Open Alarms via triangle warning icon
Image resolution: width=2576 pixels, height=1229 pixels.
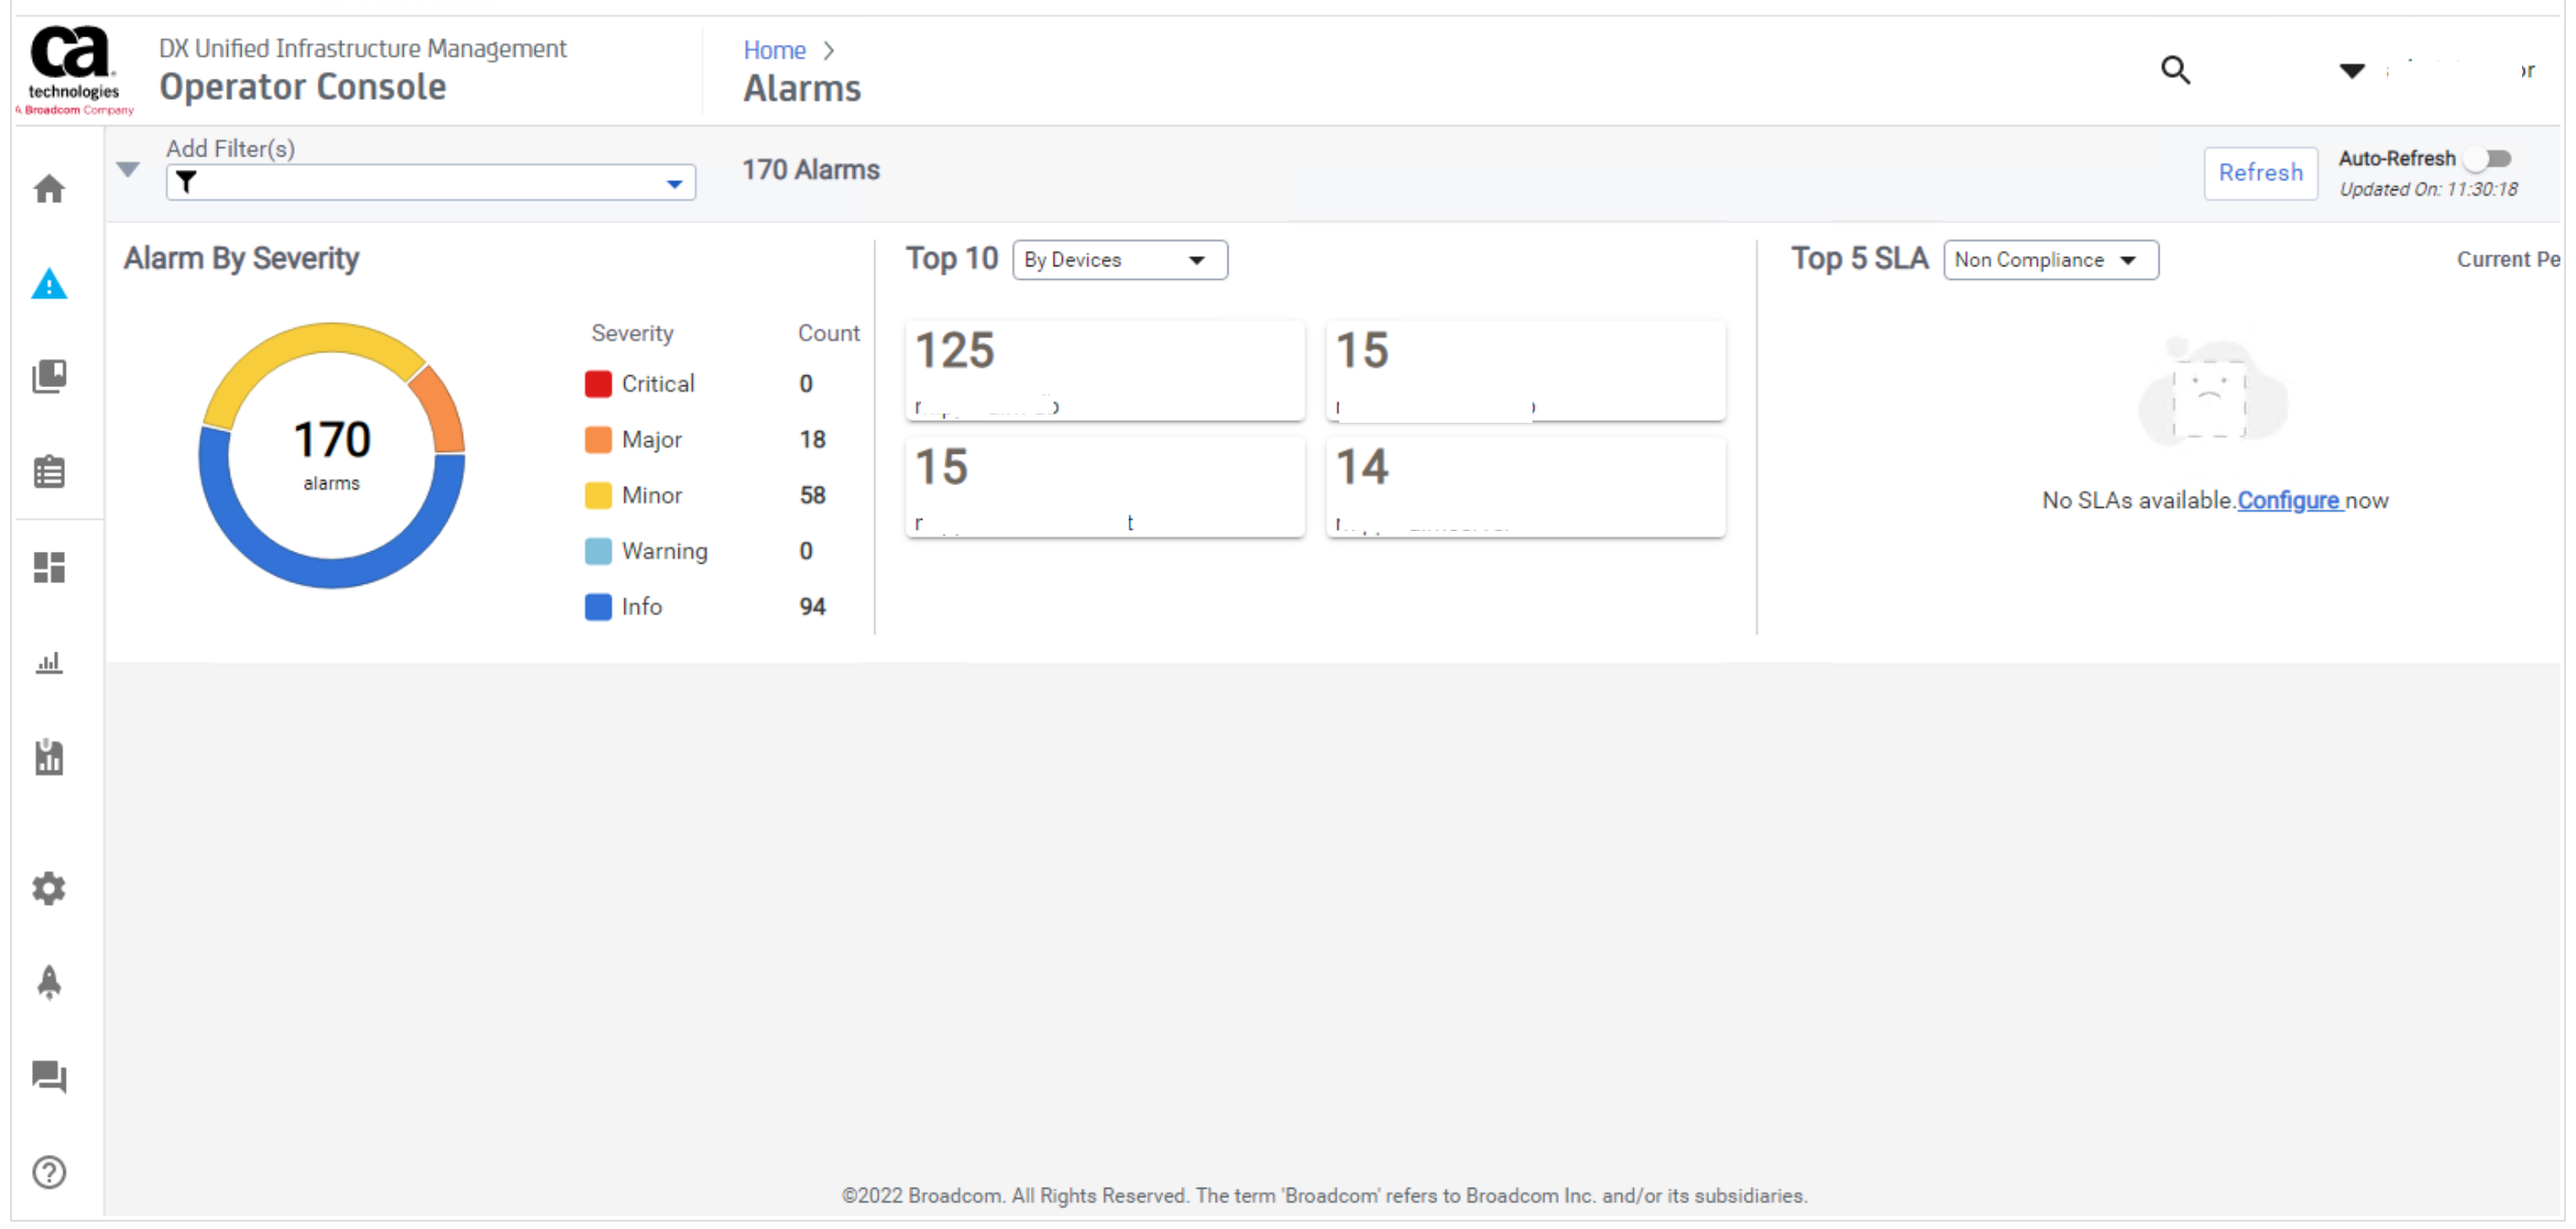(x=49, y=285)
